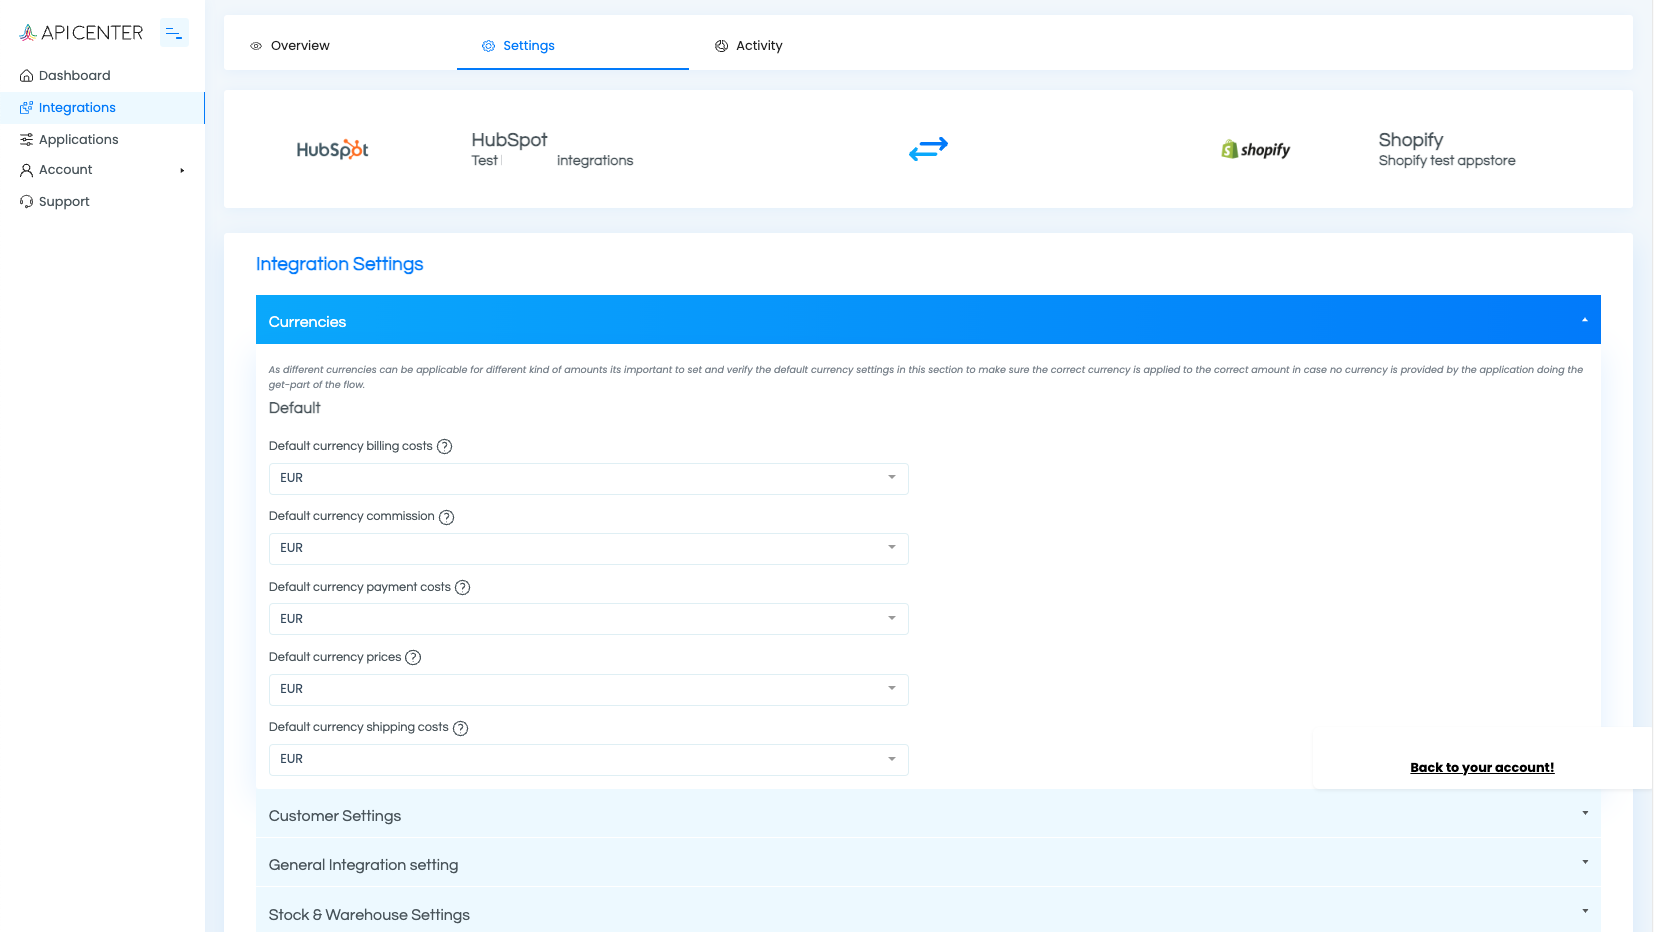Click the Back to your account link
This screenshot has width=1658, height=932.
(x=1481, y=768)
